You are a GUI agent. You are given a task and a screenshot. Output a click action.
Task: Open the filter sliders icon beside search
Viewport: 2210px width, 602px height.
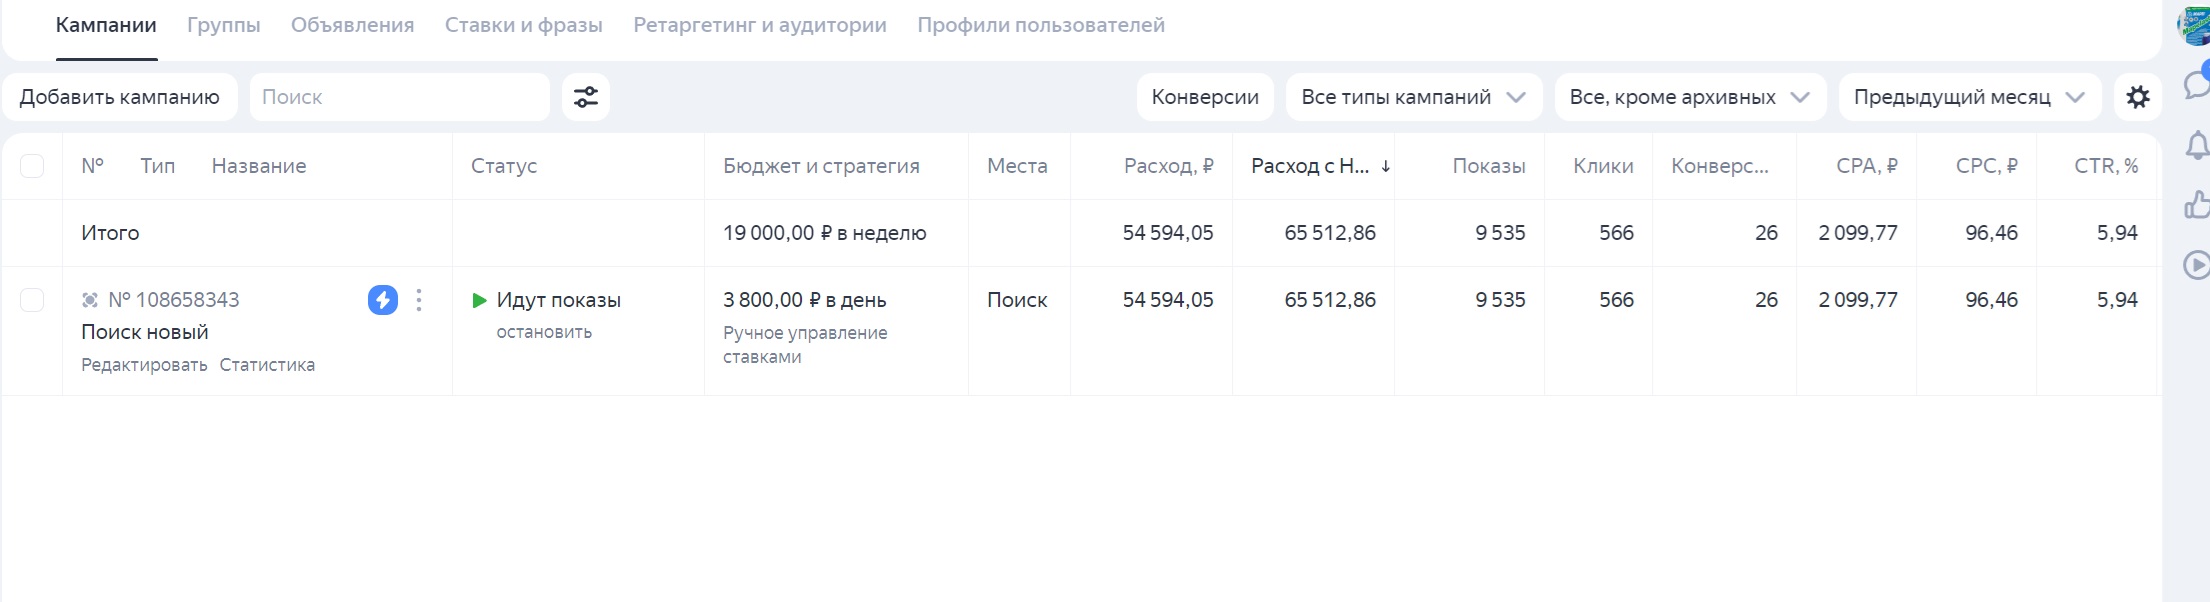585,97
